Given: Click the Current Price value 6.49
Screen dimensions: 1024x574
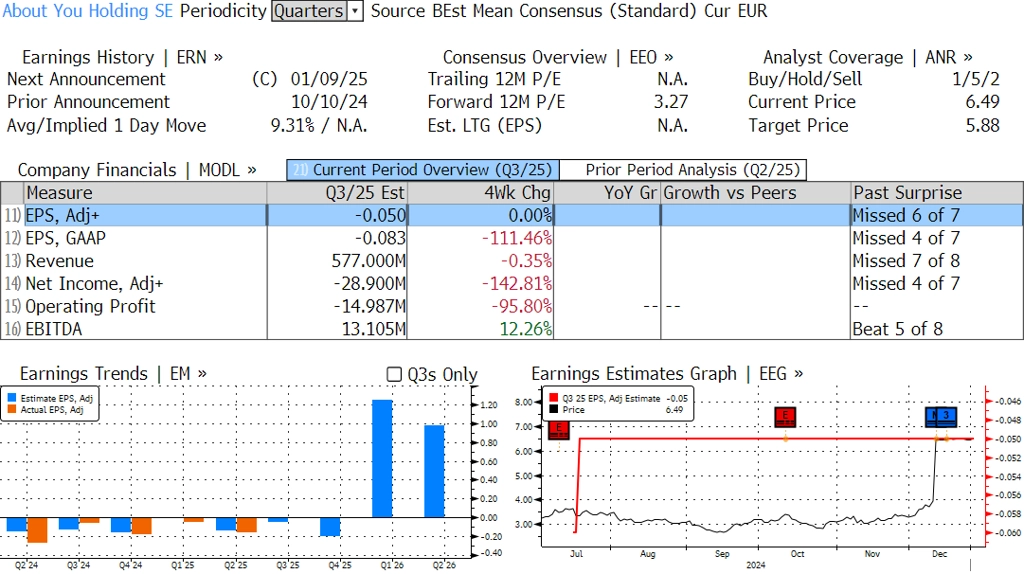Looking at the screenshot, I should pyautogui.click(x=983, y=102).
